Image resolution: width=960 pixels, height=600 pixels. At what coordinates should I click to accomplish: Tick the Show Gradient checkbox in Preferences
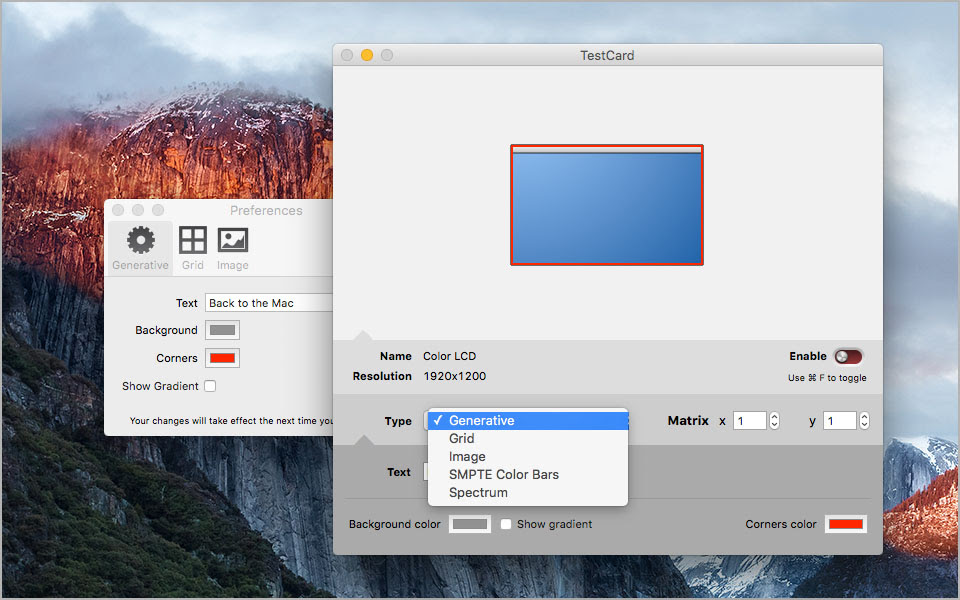point(210,386)
